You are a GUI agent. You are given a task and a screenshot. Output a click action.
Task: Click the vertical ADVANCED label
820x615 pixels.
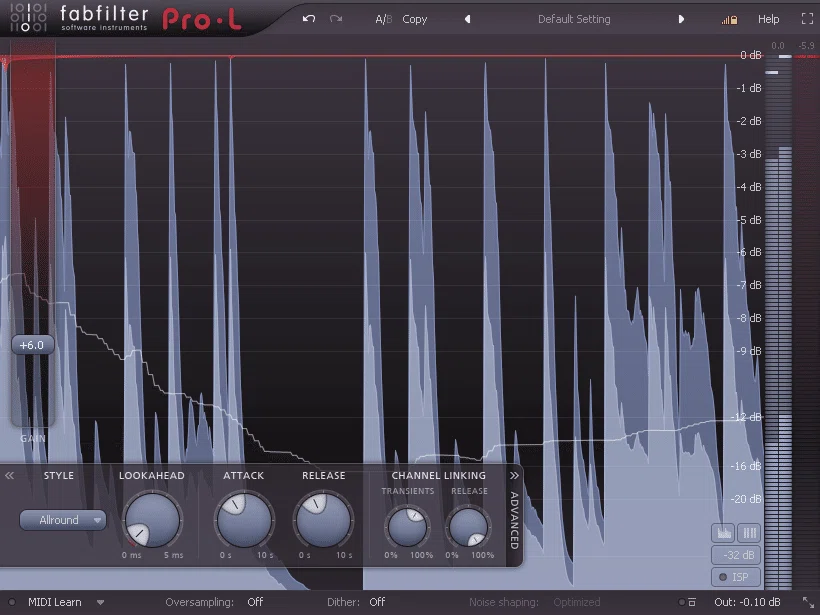pos(514,520)
